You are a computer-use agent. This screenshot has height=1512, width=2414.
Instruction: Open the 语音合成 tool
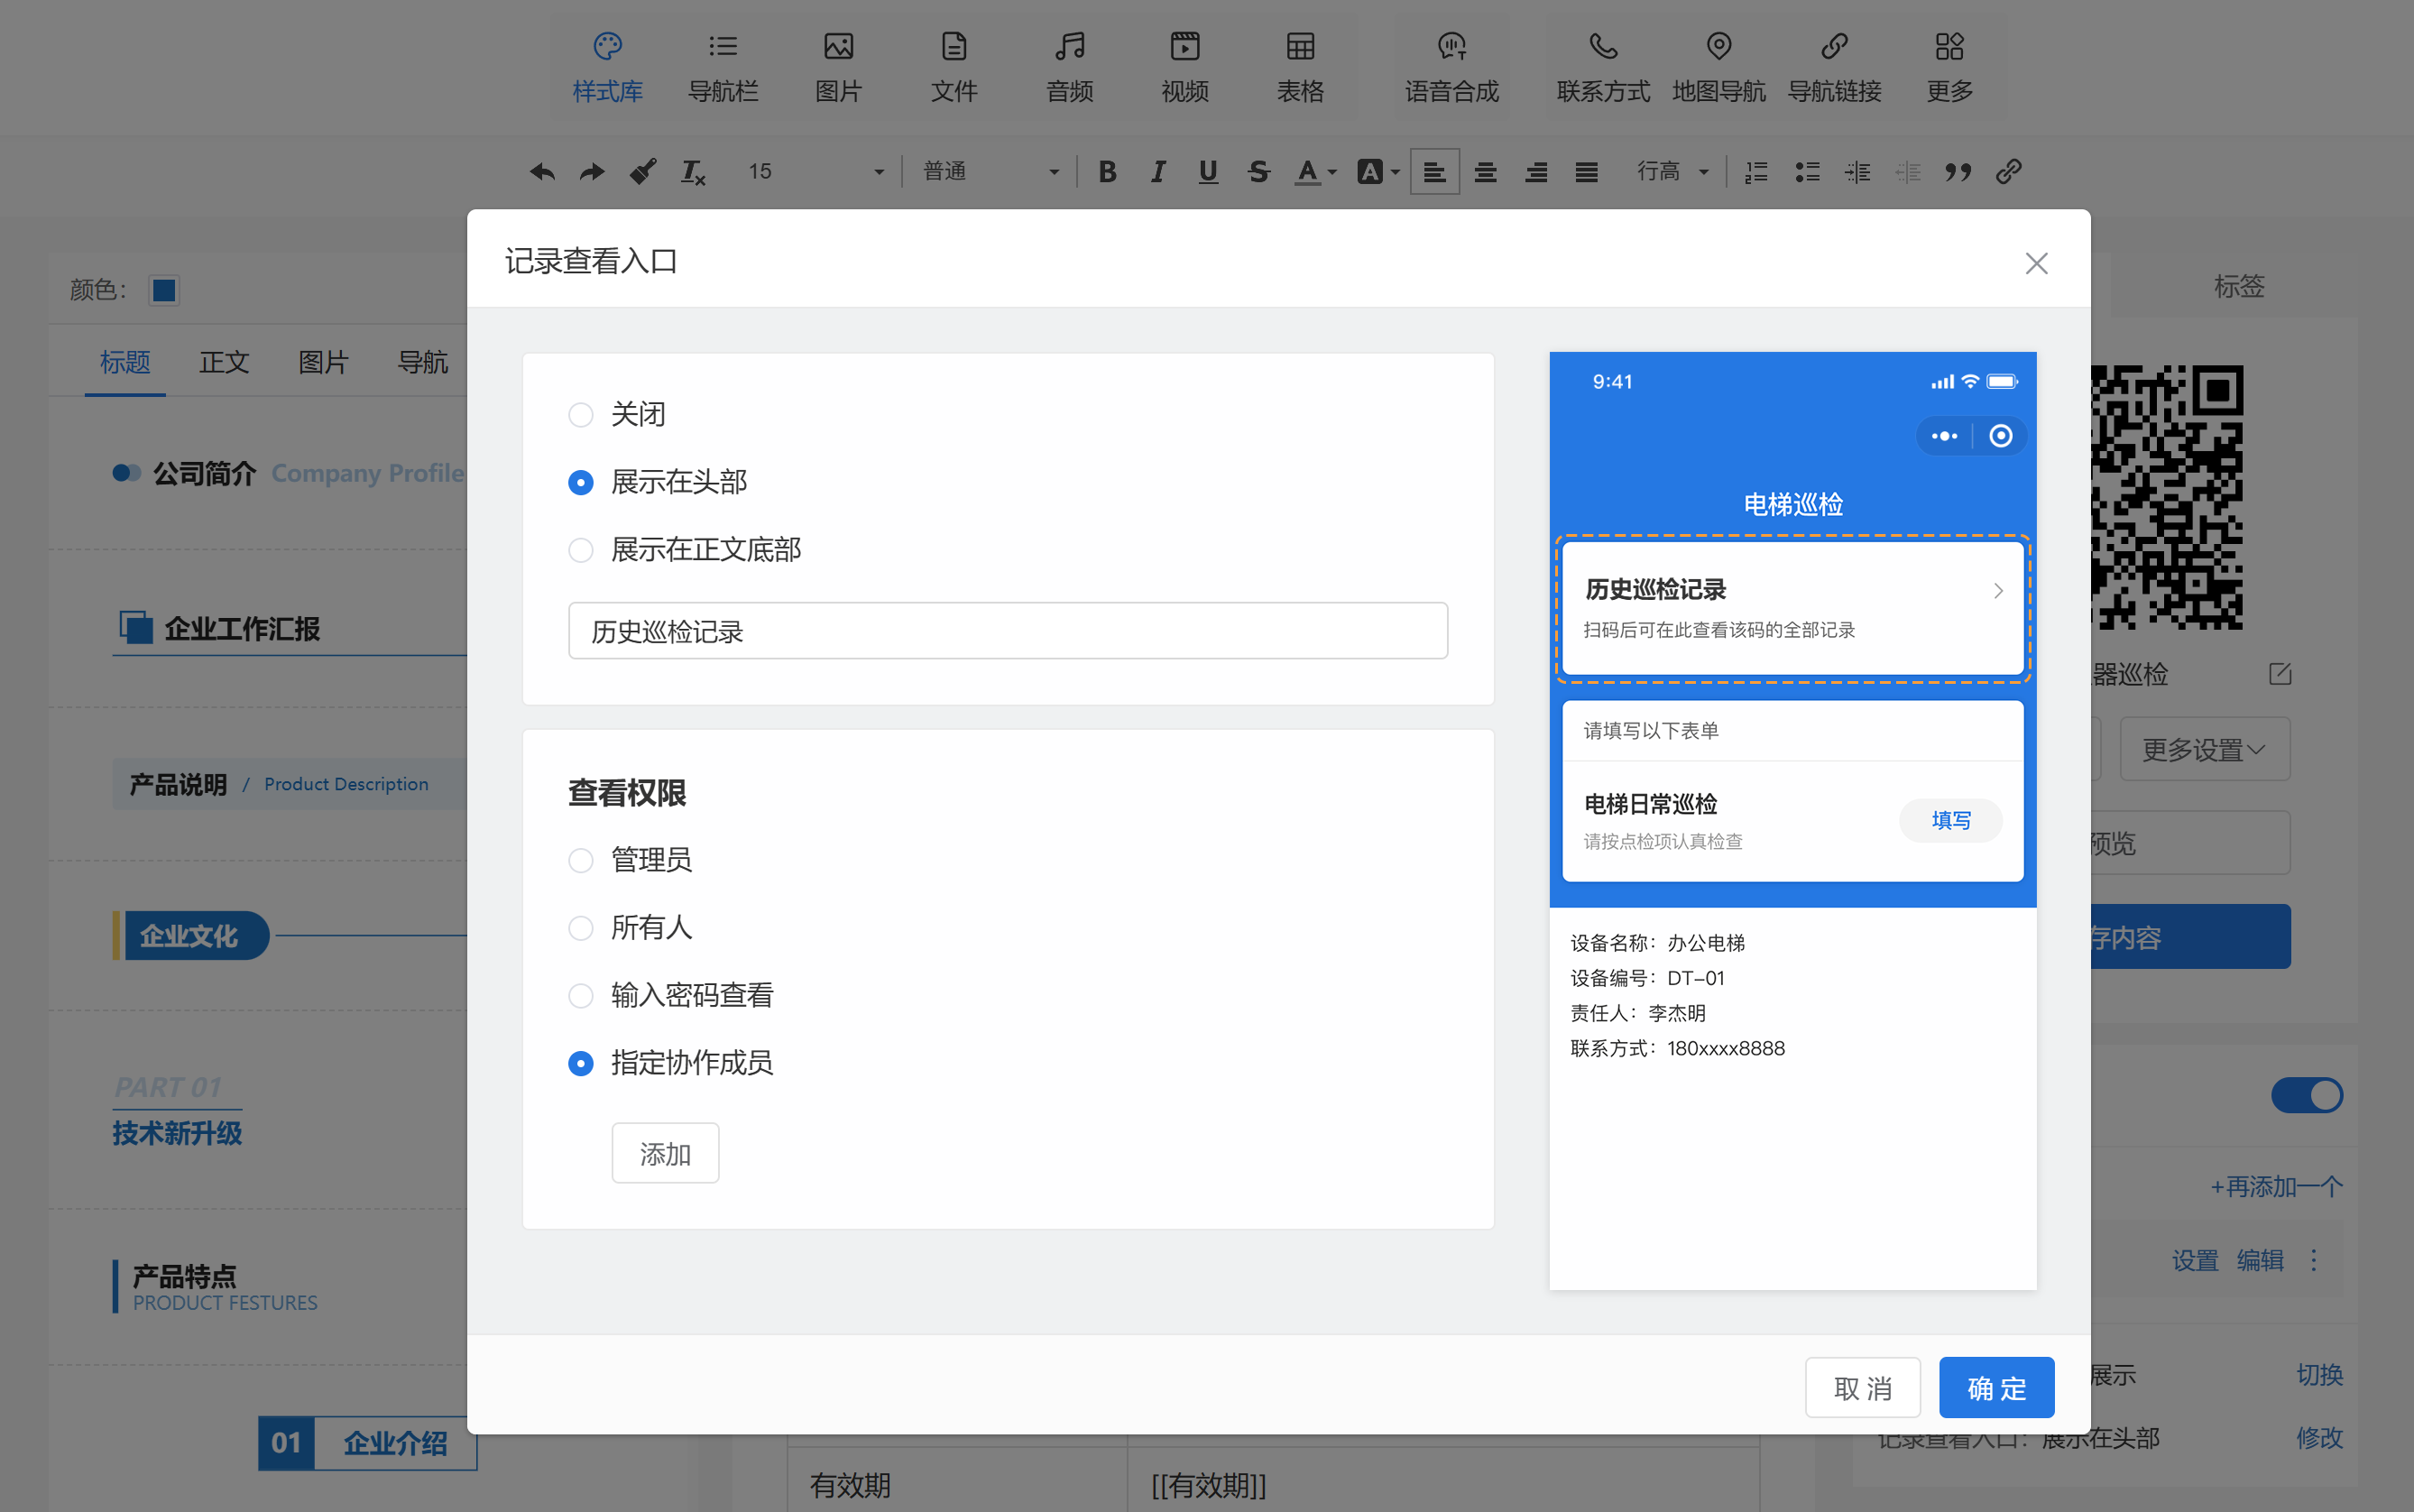[1451, 66]
